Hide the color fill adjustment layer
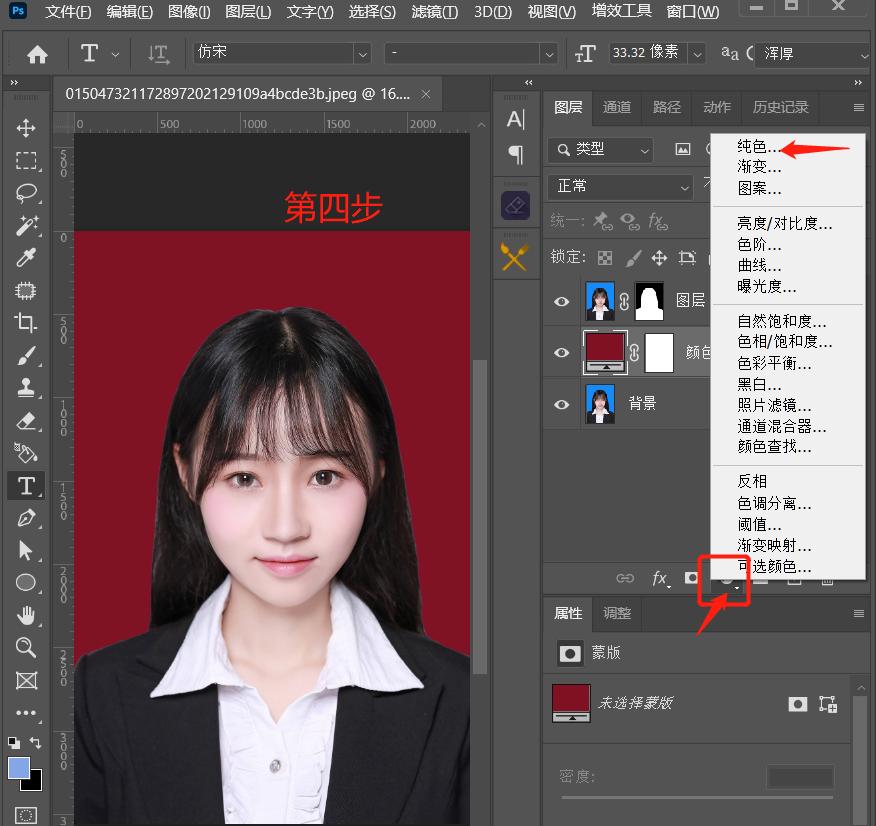876x826 pixels. 561,352
